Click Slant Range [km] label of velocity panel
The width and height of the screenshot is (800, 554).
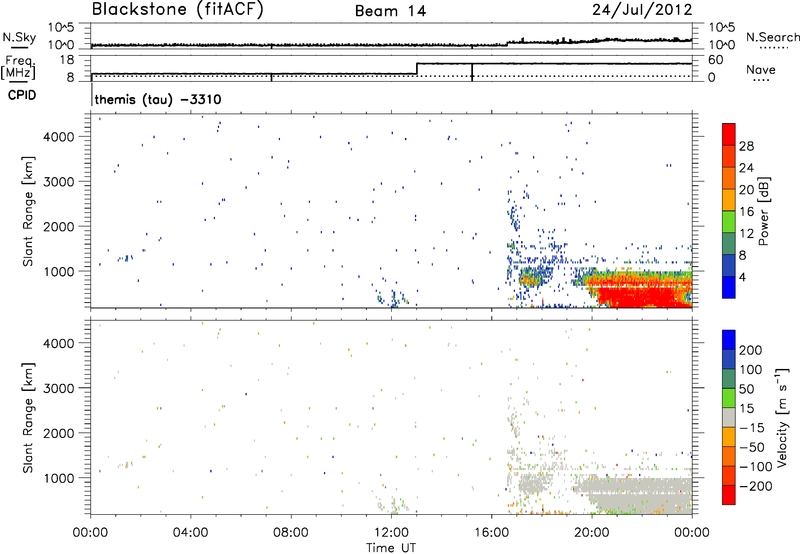click(x=28, y=418)
